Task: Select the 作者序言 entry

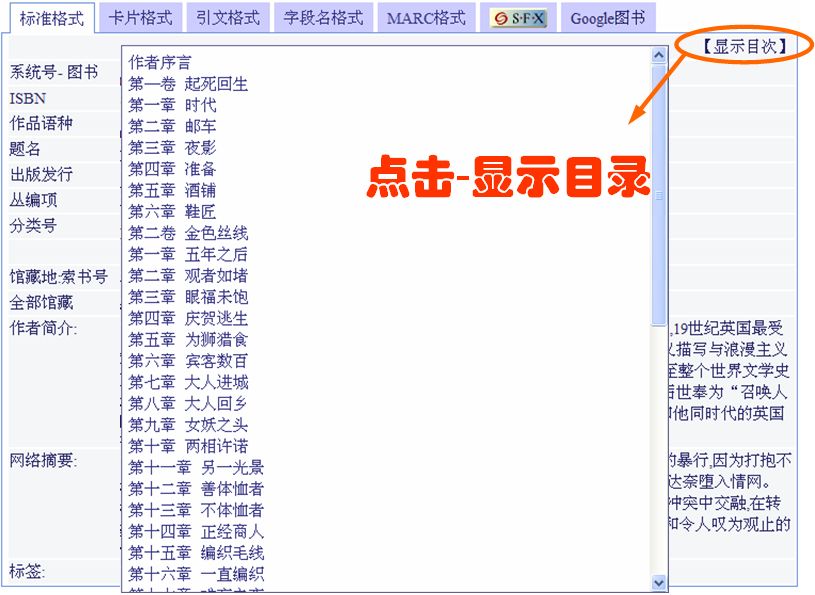Action: tap(160, 62)
